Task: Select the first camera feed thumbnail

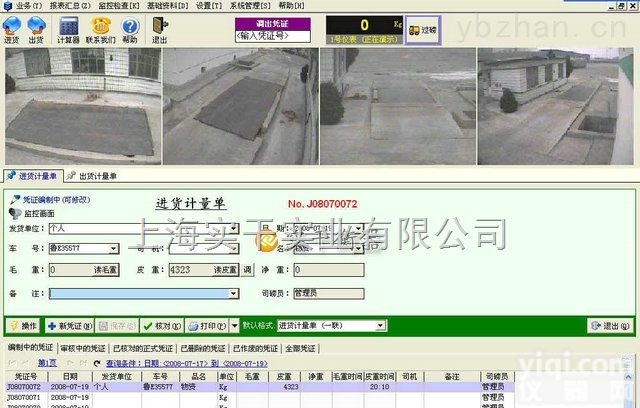Action: tap(83, 106)
